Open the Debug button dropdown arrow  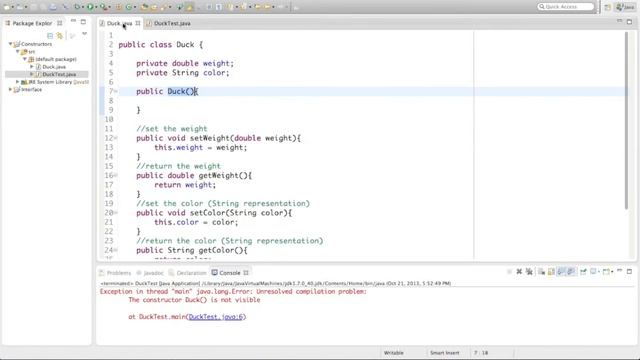coord(83,7)
